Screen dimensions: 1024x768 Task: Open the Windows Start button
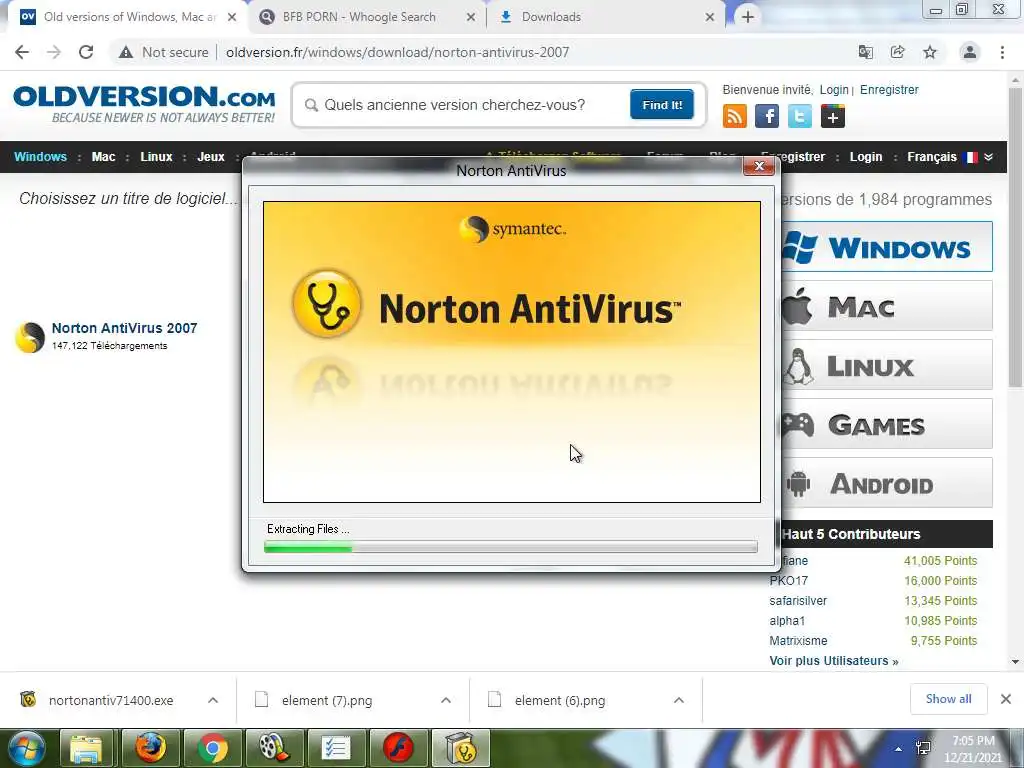pyautogui.click(x=26, y=748)
